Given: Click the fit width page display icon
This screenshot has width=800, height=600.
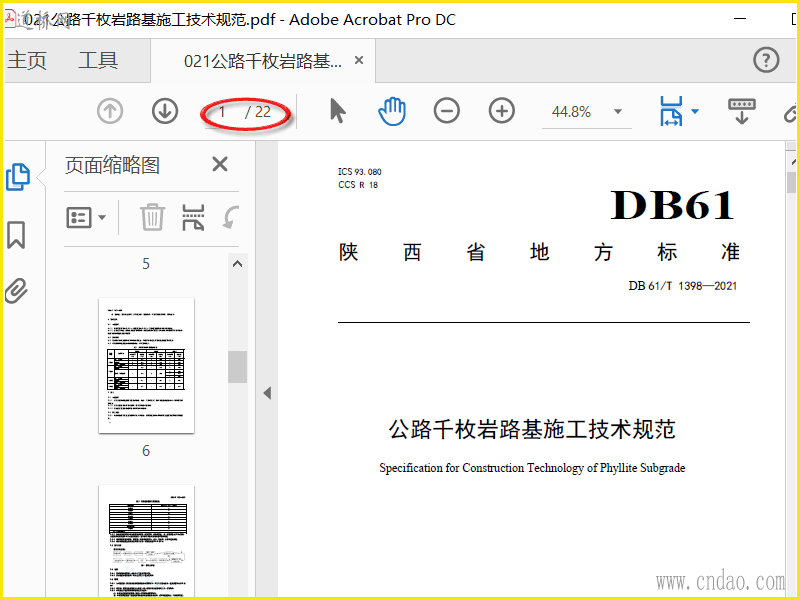Looking at the screenshot, I should [x=671, y=111].
